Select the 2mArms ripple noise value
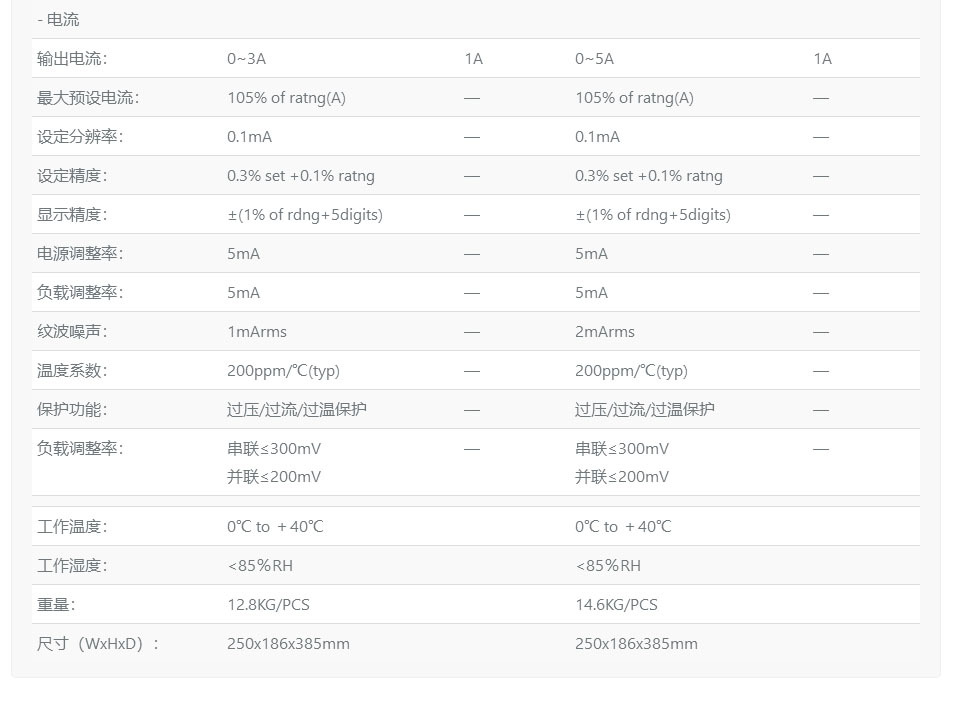This screenshot has height=709, width=963. (x=604, y=331)
